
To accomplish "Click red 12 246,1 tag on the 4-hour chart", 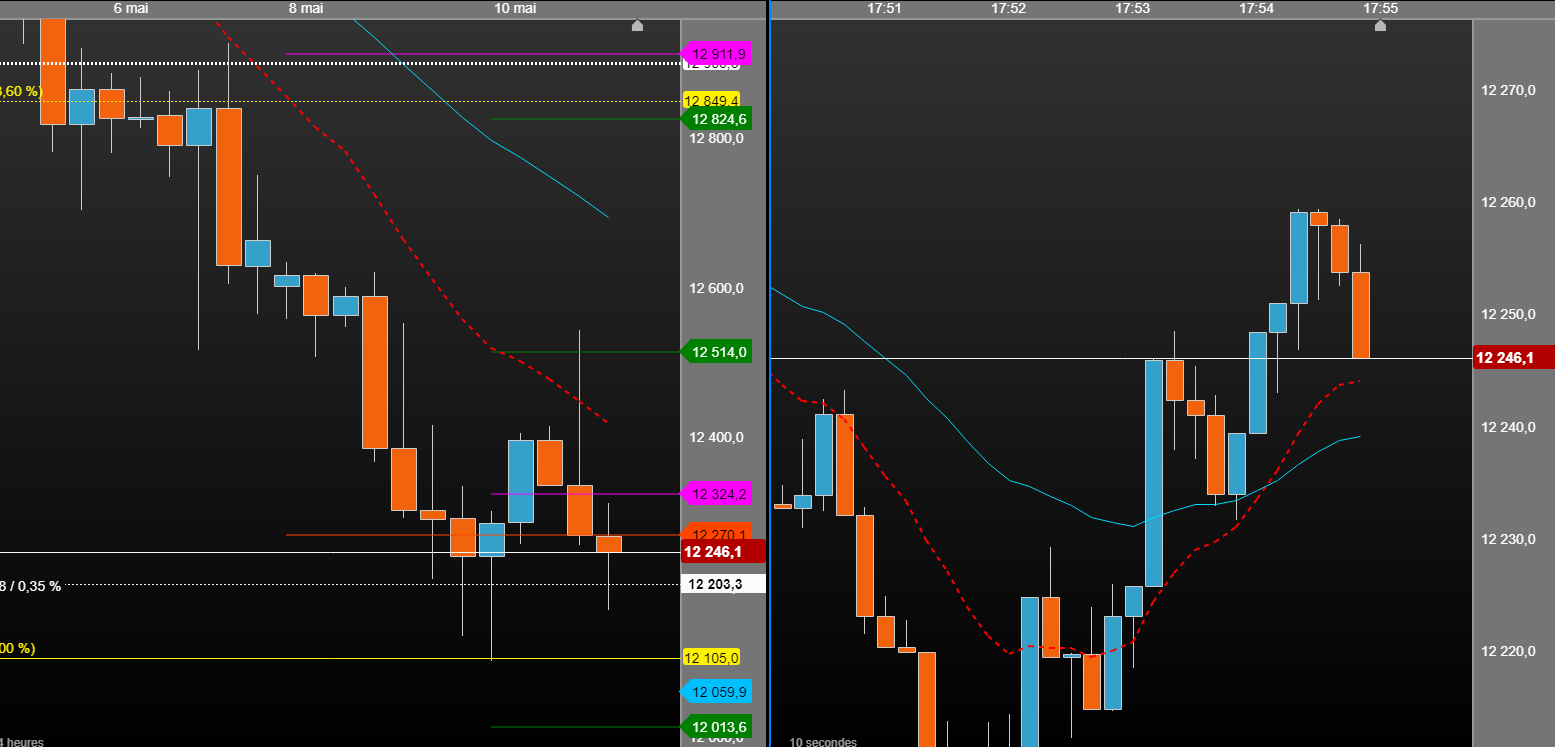I will click(x=723, y=551).
